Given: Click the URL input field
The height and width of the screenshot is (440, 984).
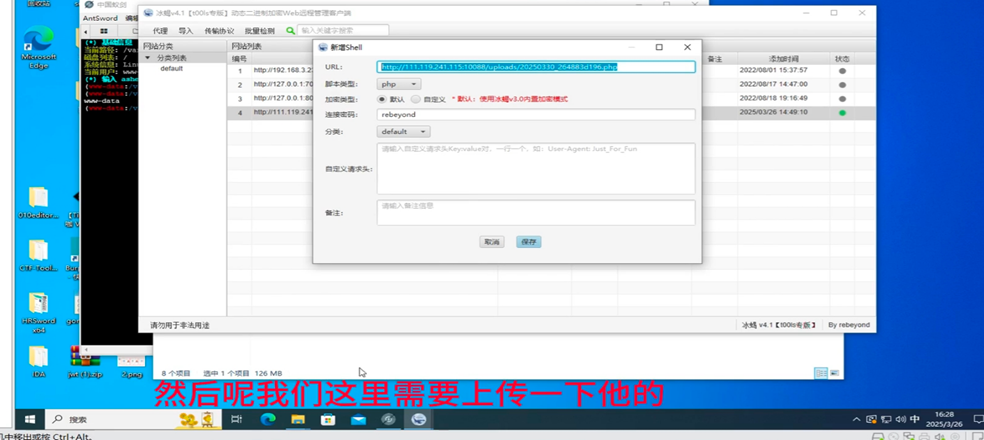Looking at the screenshot, I should pos(536,67).
